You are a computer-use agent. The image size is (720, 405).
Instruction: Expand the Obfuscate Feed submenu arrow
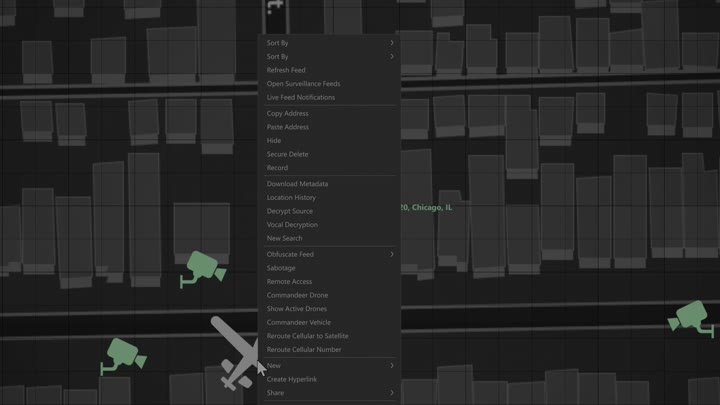391,255
